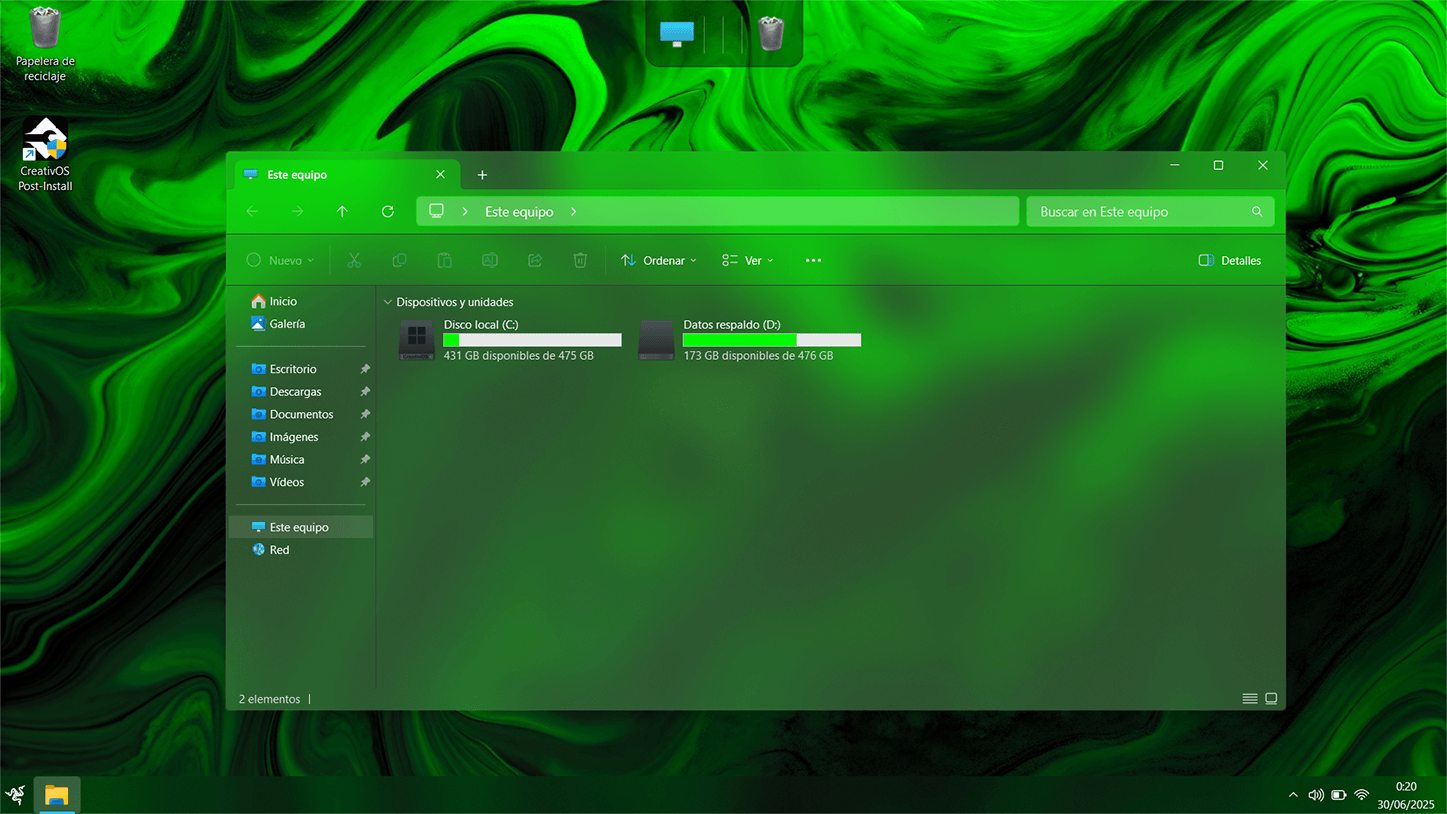Expand the Ver dropdown menu
The width and height of the screenshot is (1447, 814).
click(x=748, y=261)
